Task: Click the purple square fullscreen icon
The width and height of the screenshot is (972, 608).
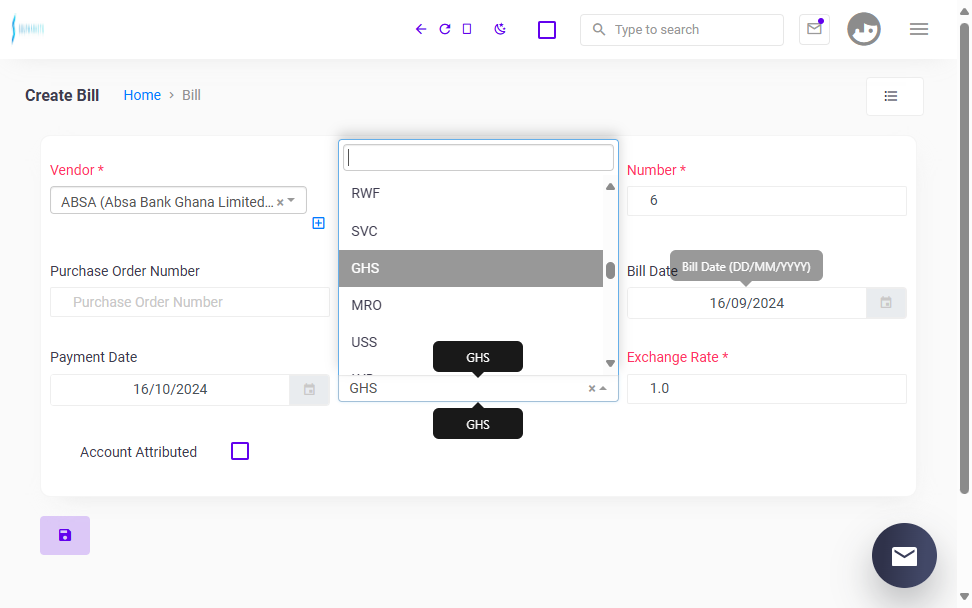Action: coord(547,30)
